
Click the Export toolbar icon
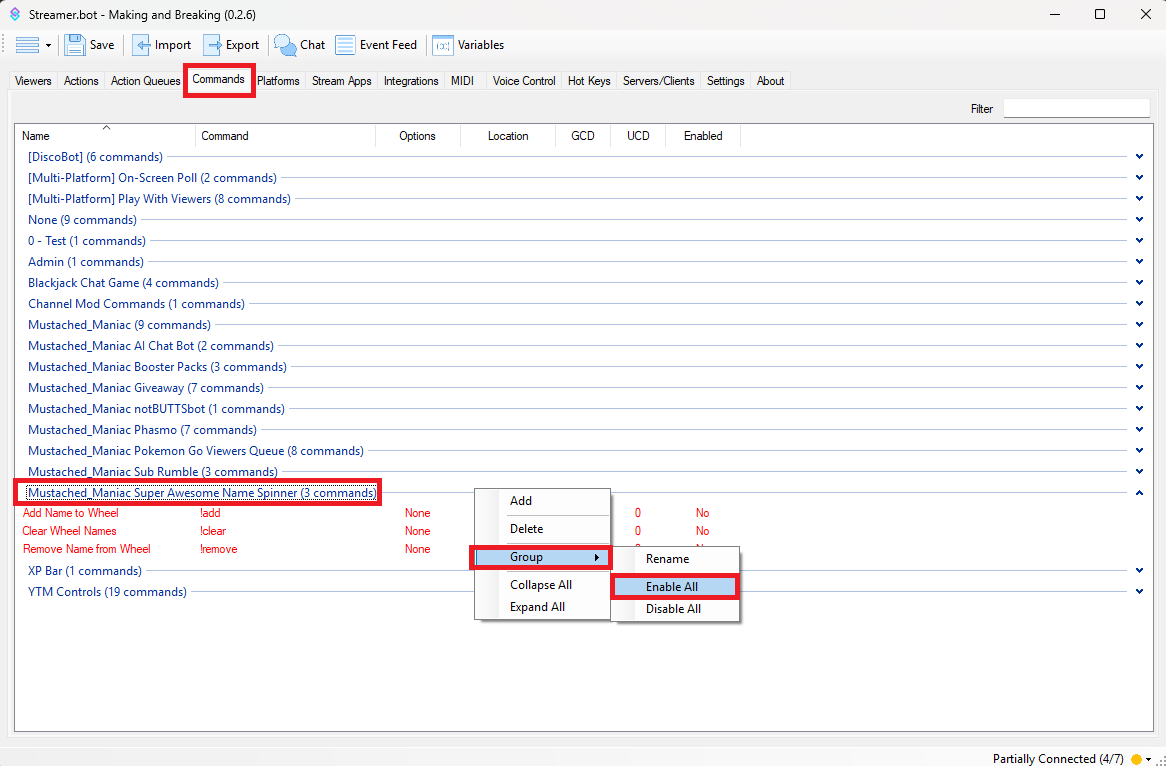tap(213, 45)
